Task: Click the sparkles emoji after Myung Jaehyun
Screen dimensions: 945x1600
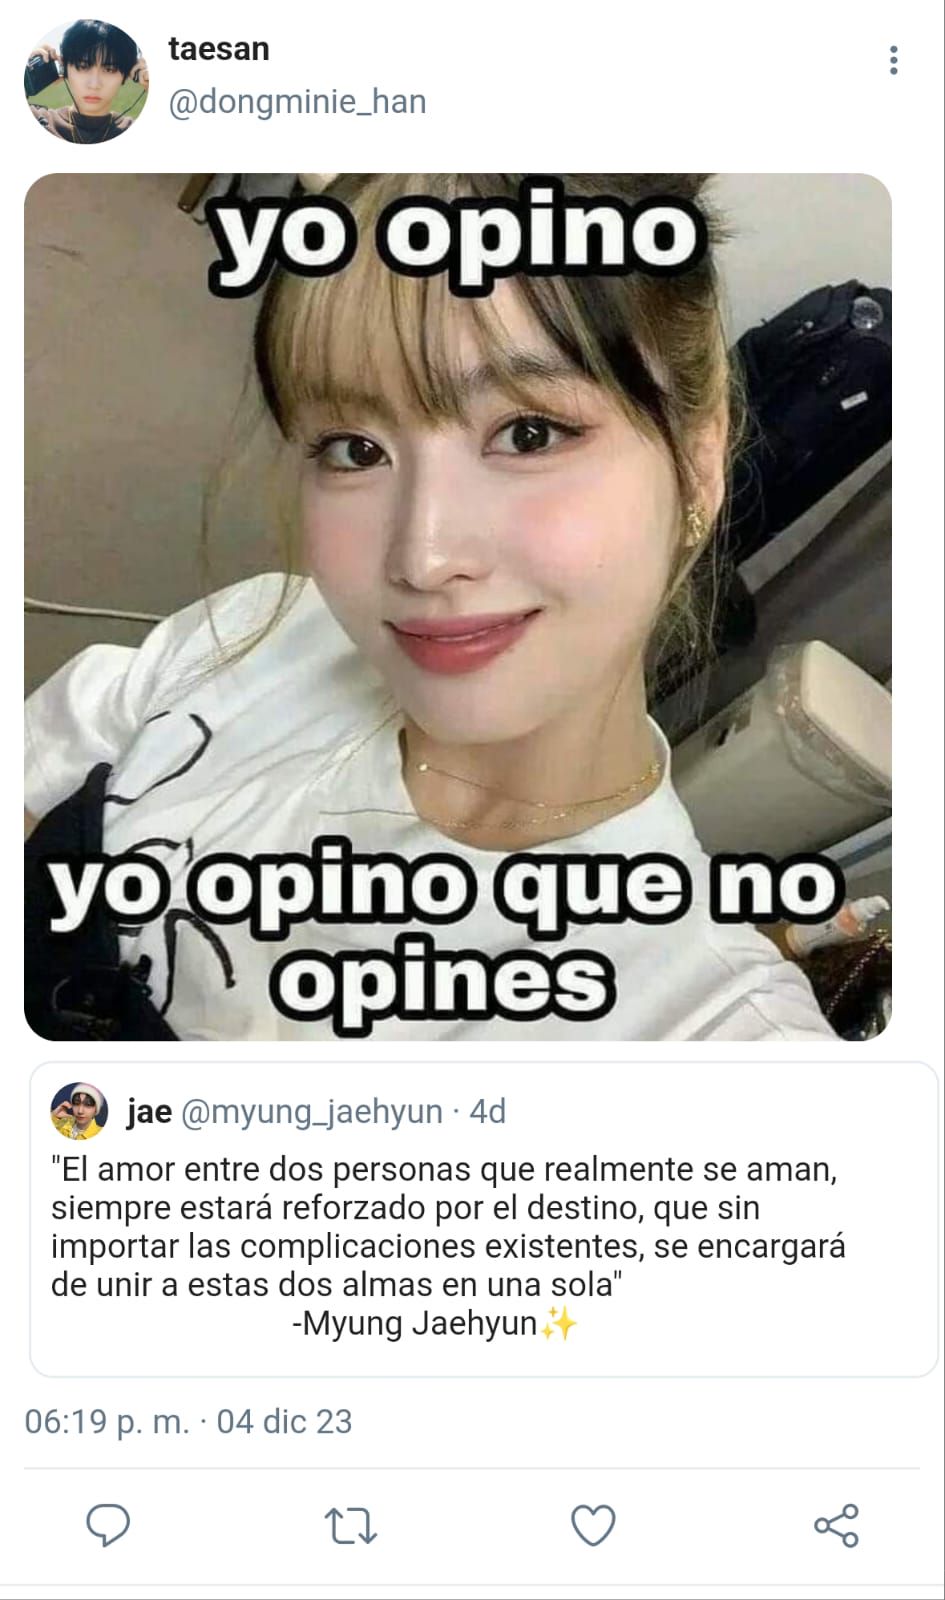Action: pyautogui.click(x=559, y=1324)
